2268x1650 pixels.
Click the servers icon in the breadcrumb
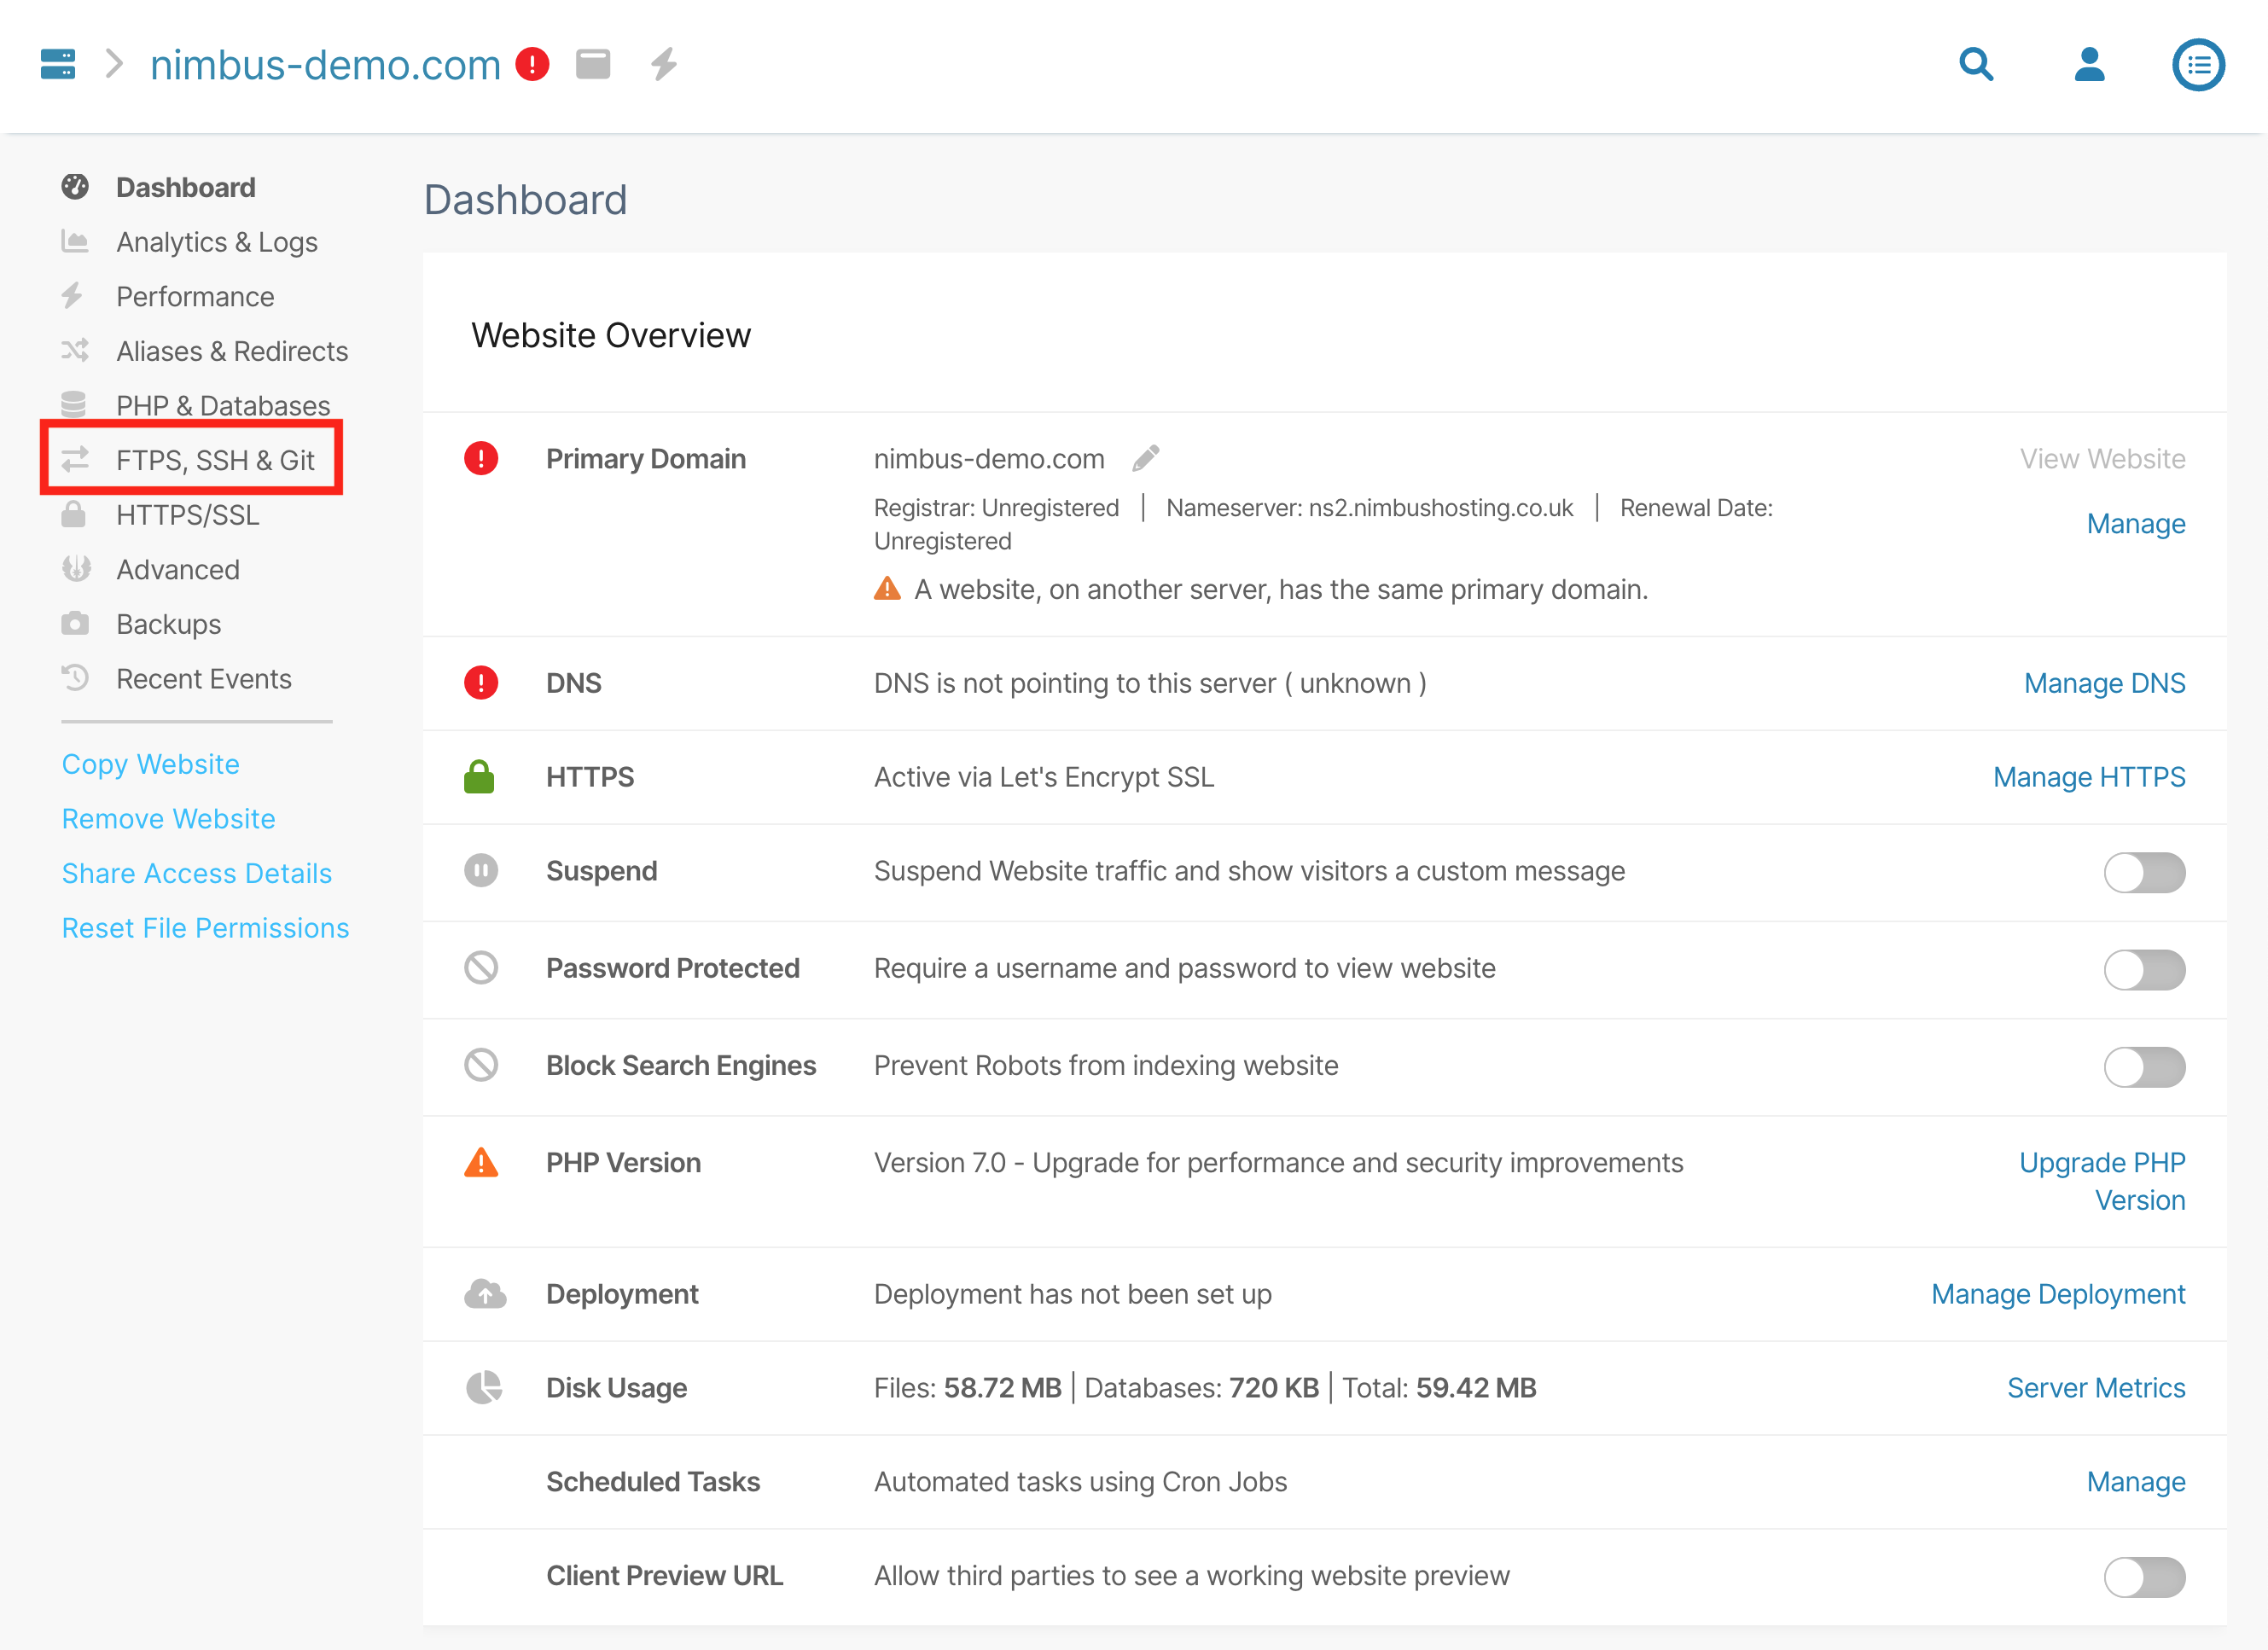57,64
